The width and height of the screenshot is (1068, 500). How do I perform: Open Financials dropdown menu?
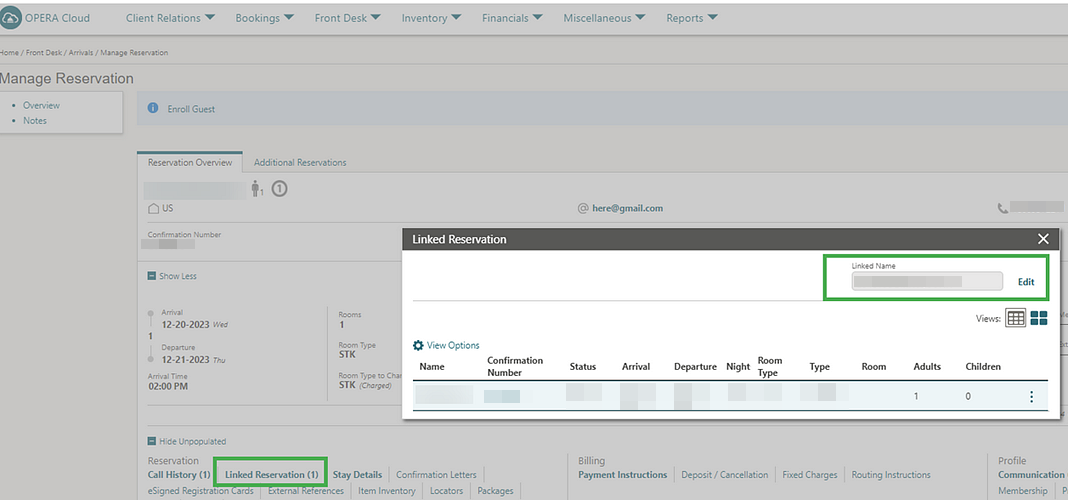[512, 18]
